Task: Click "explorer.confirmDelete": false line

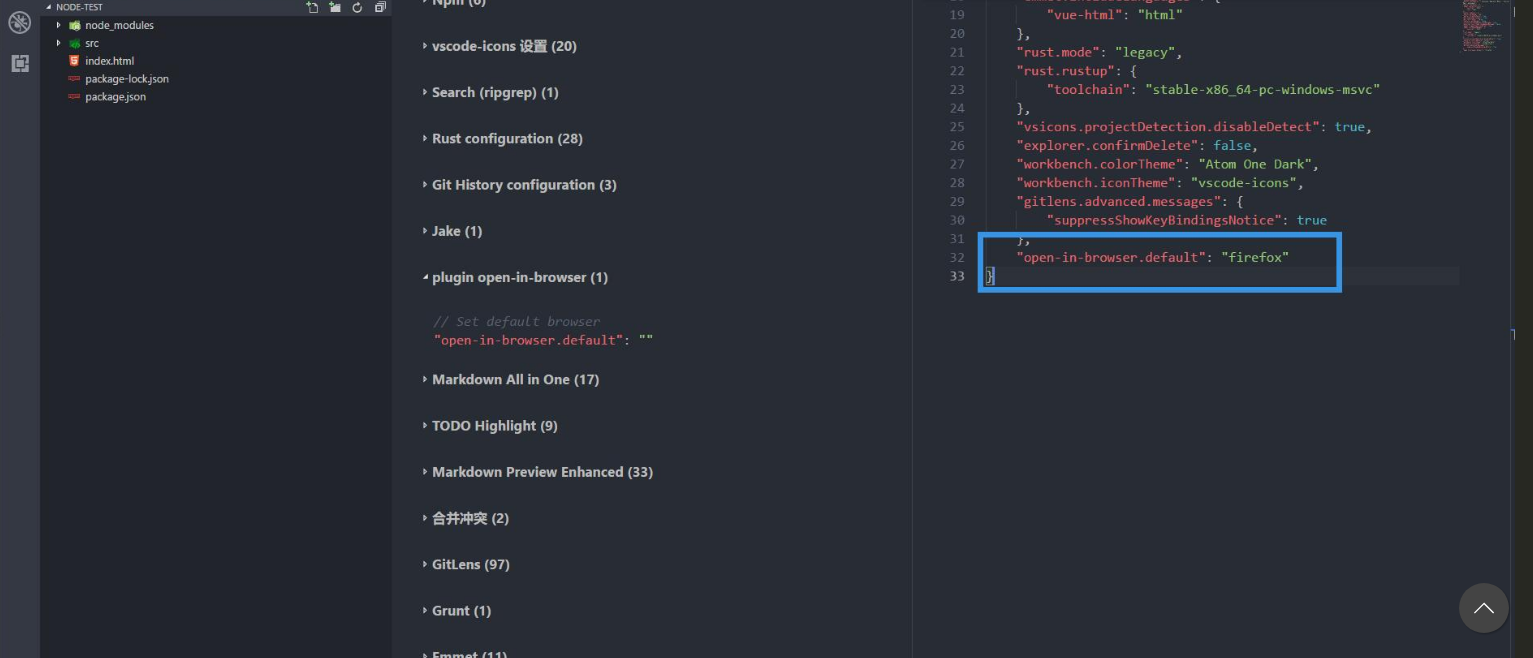Action: click(x=1136, y=145)
